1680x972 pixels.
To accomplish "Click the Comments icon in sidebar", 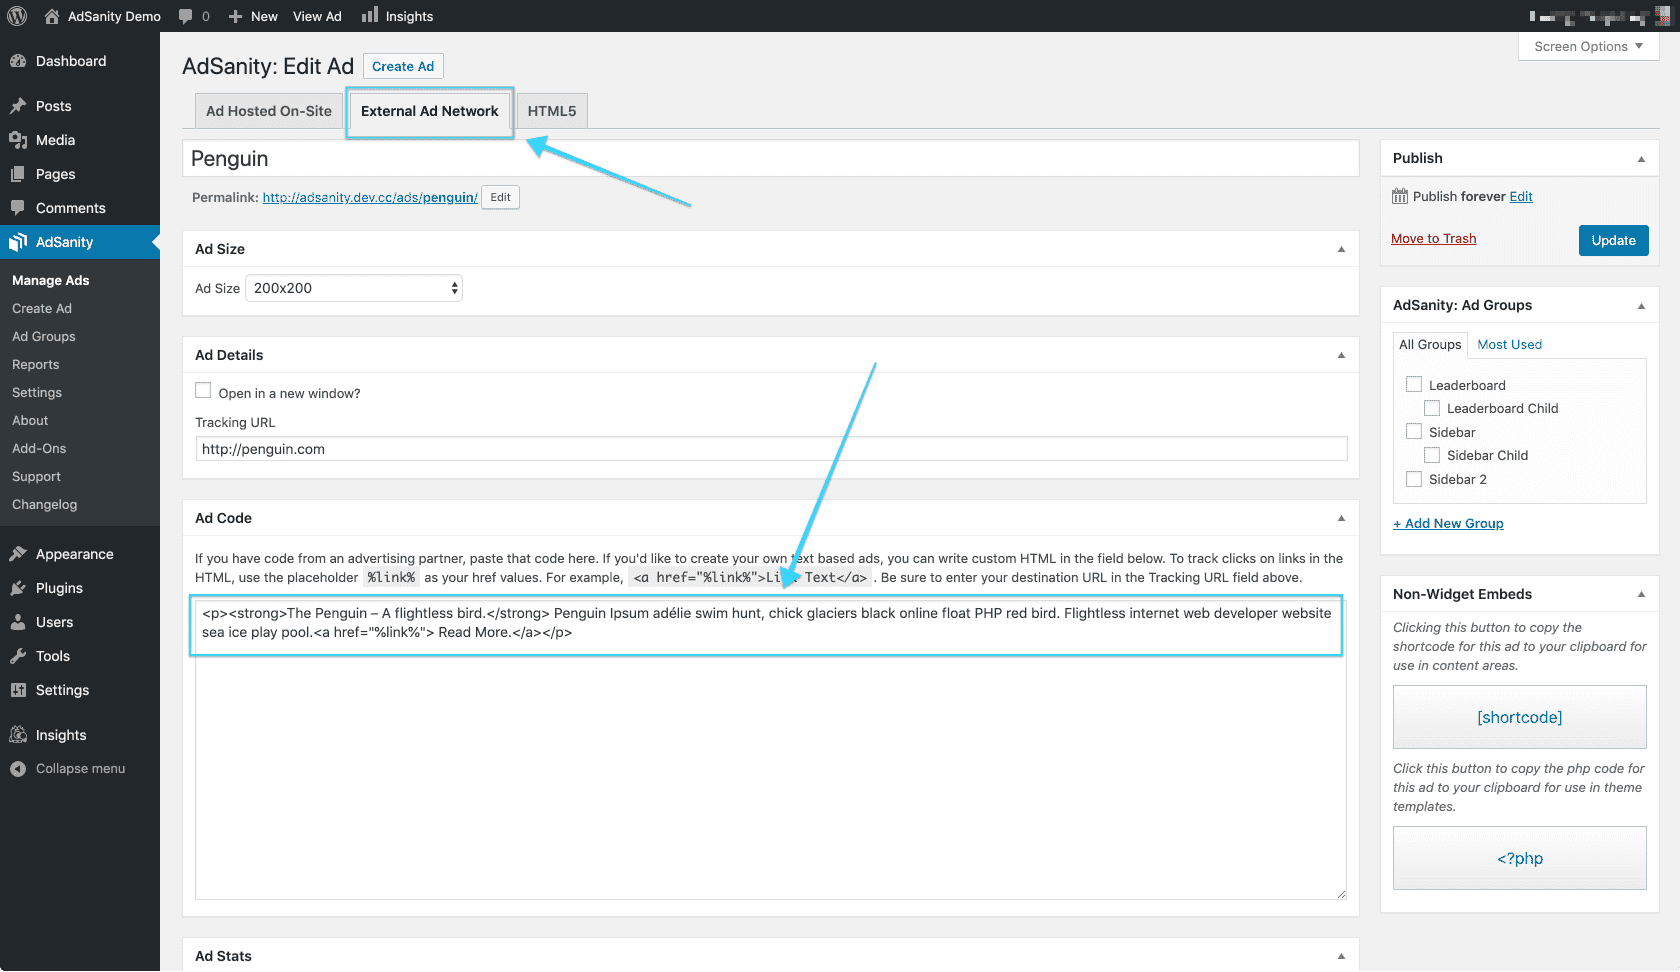I will point(18,208).
